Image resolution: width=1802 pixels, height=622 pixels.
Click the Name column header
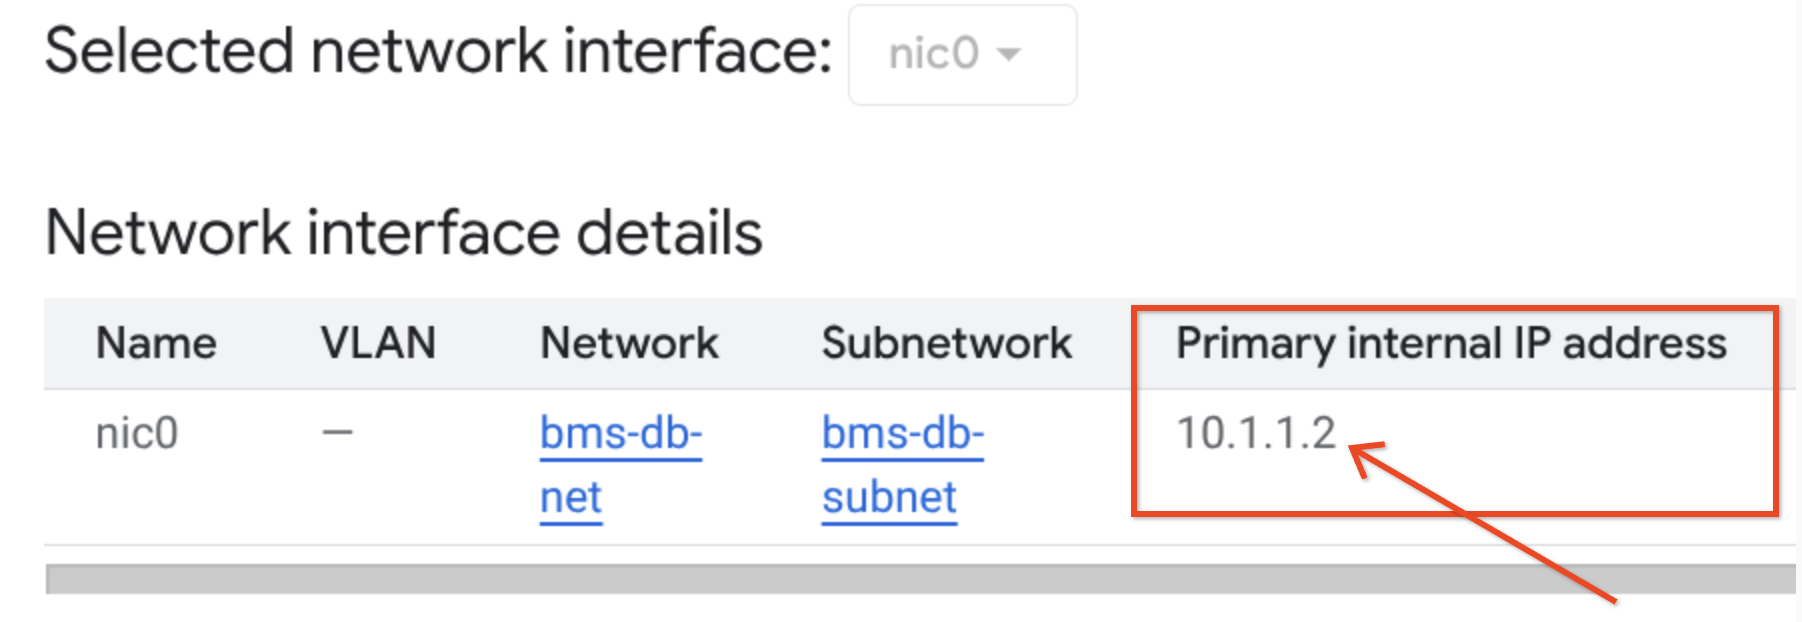coord(156,343)
